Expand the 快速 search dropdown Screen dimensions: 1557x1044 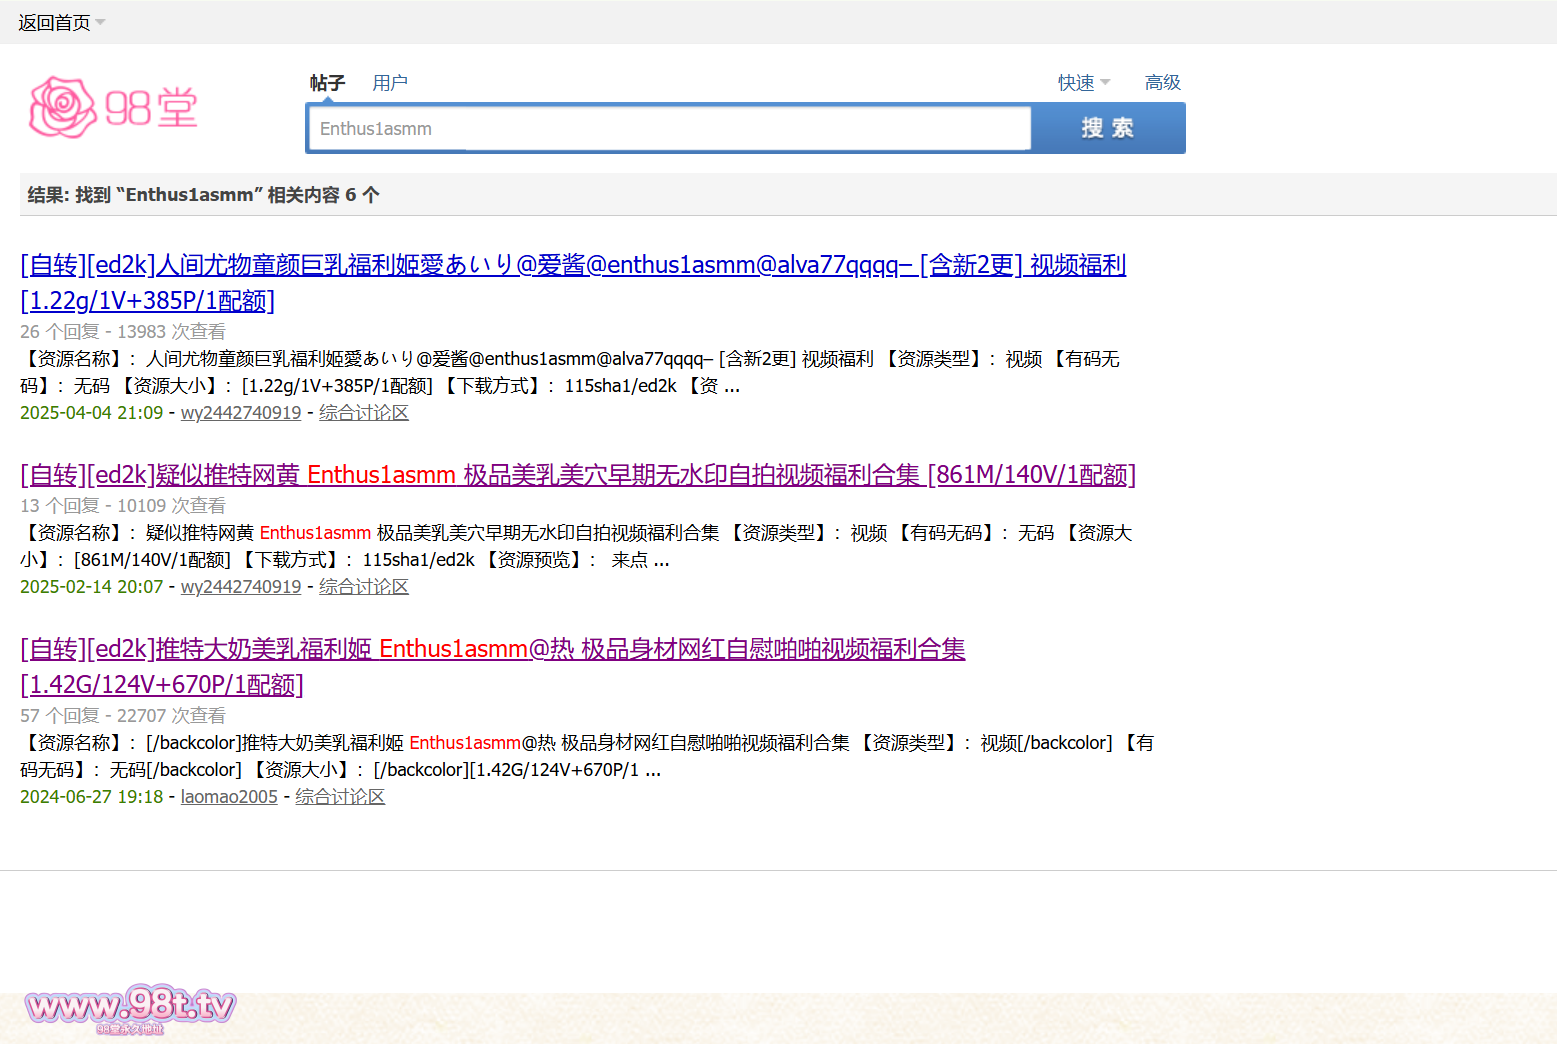(1084, 83)
